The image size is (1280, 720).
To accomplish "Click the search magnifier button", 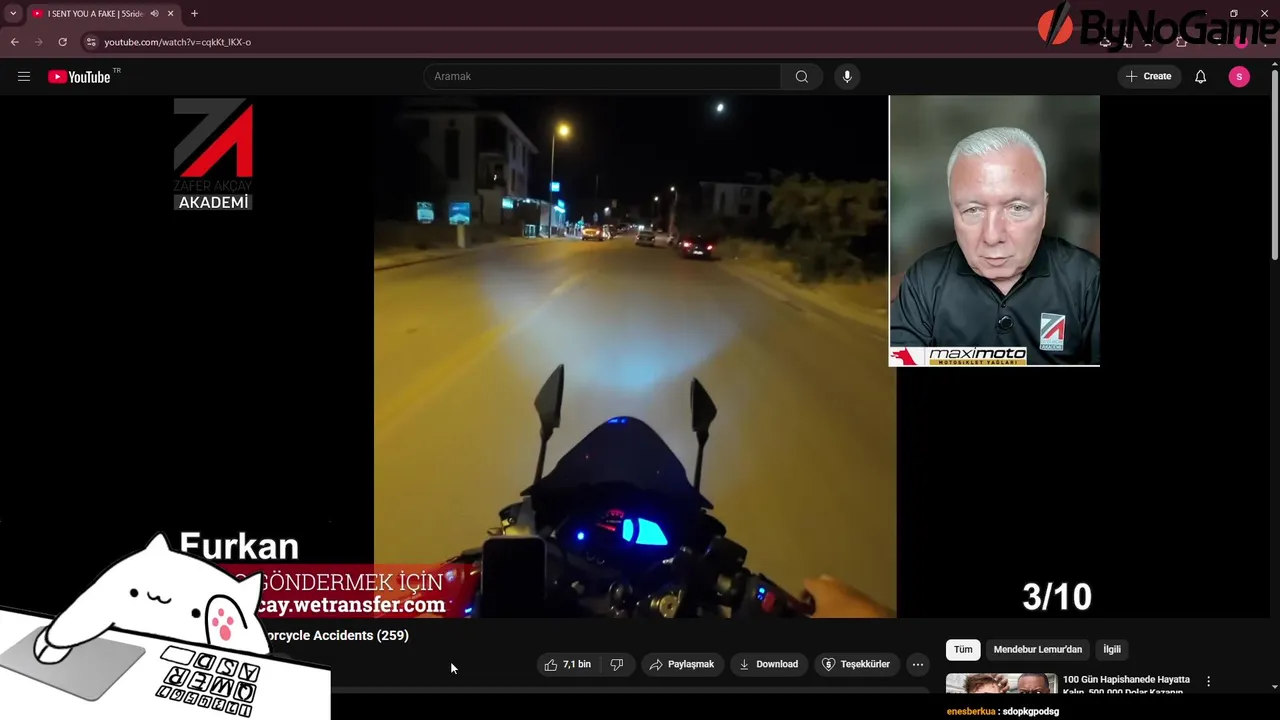I will tap(802, 77).
